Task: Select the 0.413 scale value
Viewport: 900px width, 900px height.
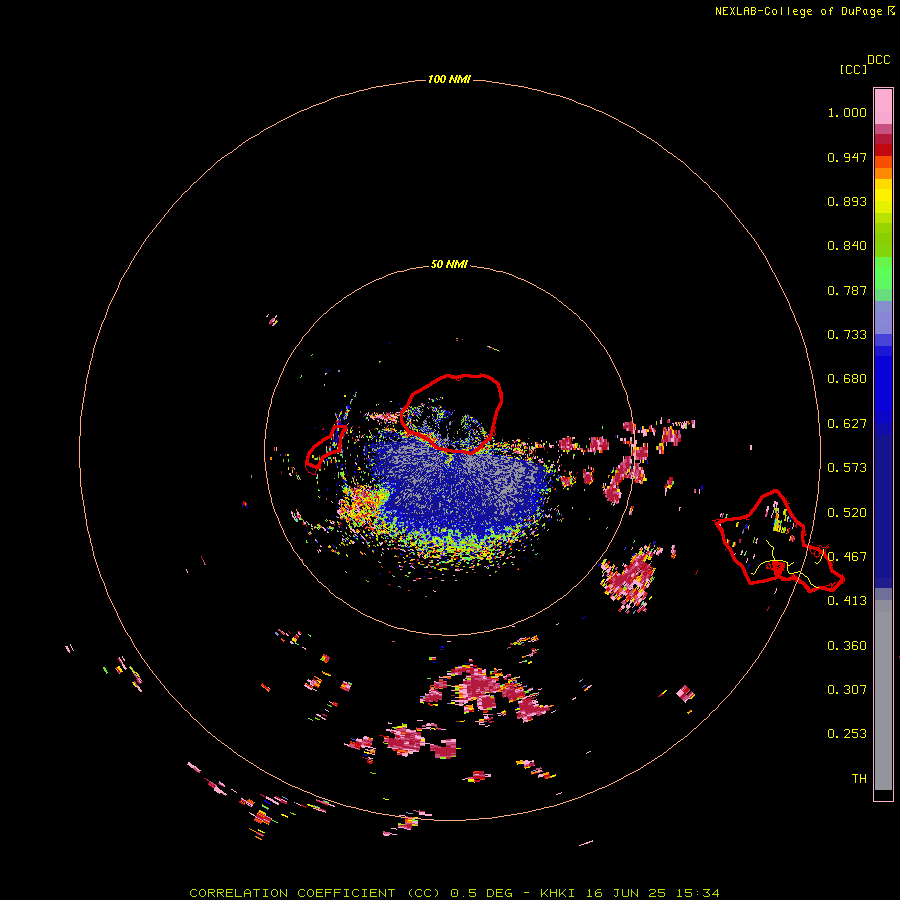Action: (847, 601)
